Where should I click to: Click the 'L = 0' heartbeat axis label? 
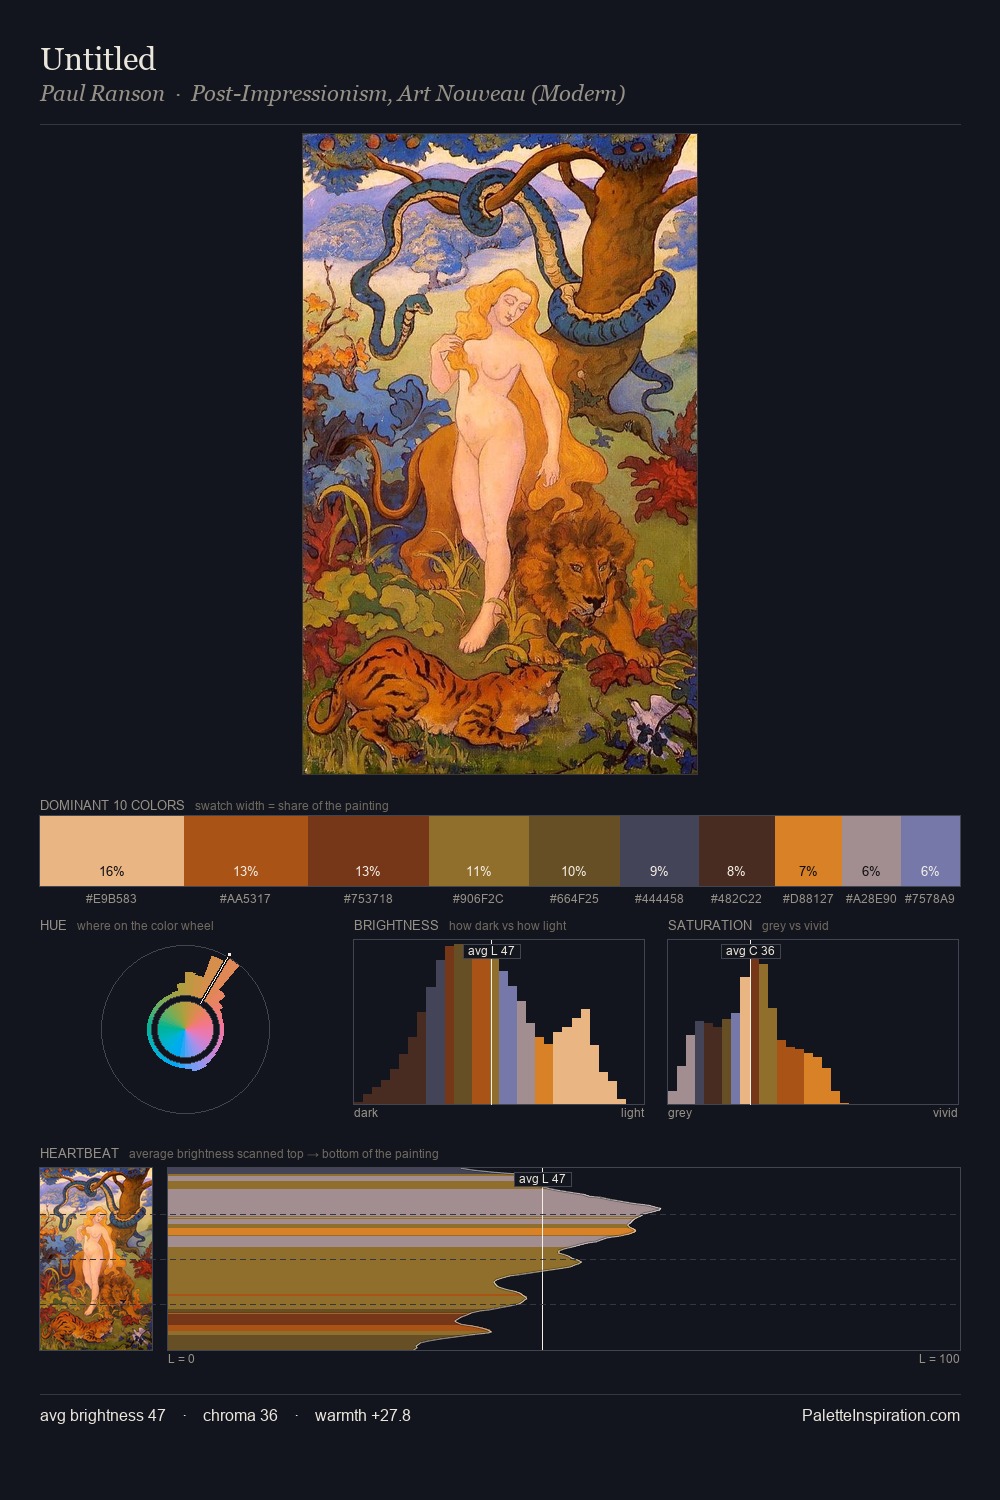[x=181, y=1359]
